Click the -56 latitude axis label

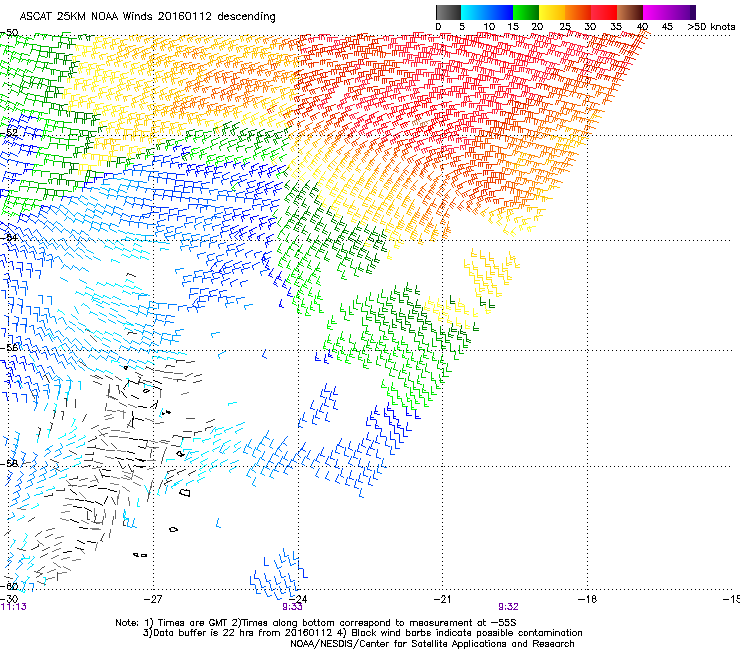[x=10, y=348]
